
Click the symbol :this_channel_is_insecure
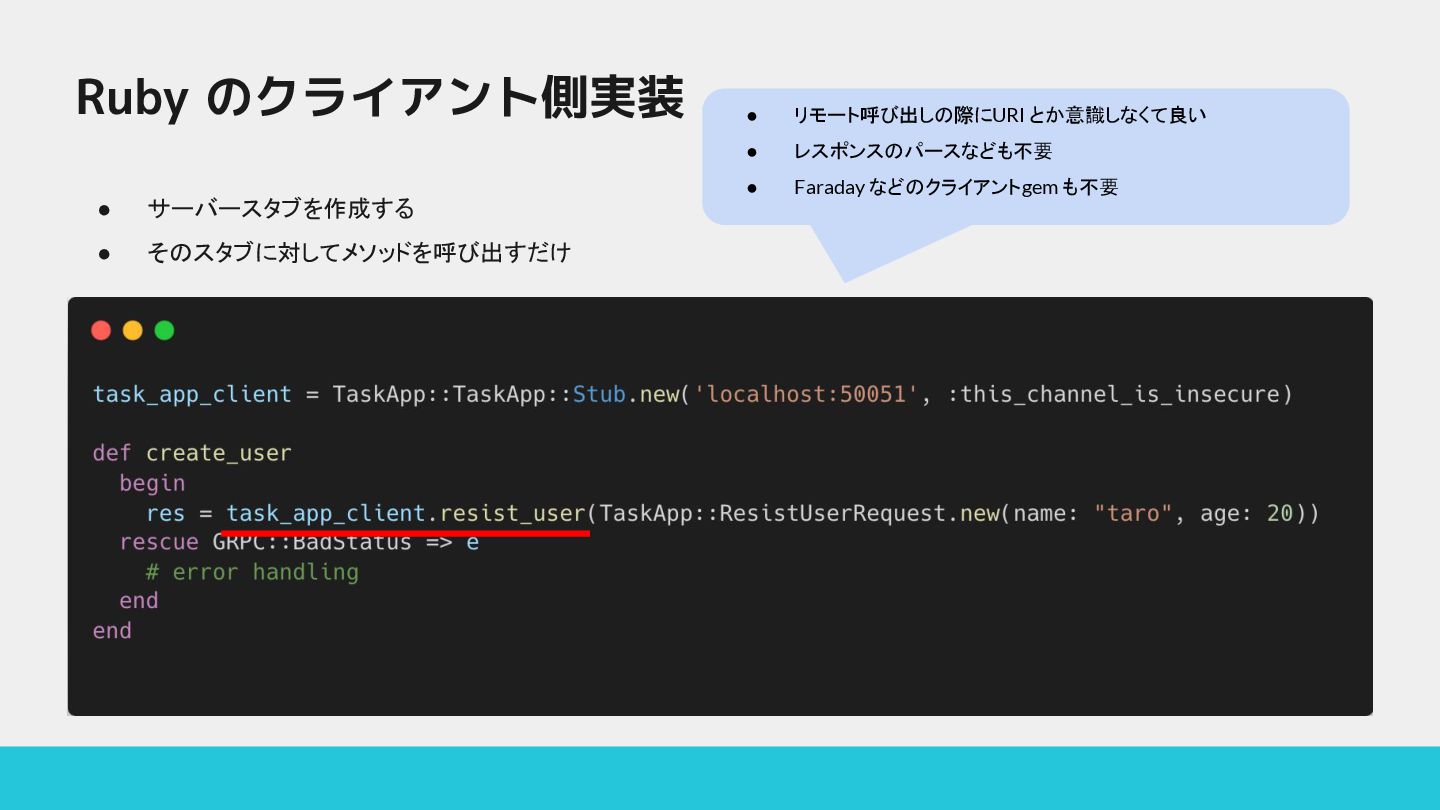pyautogui.click(x=1113, y=394)
